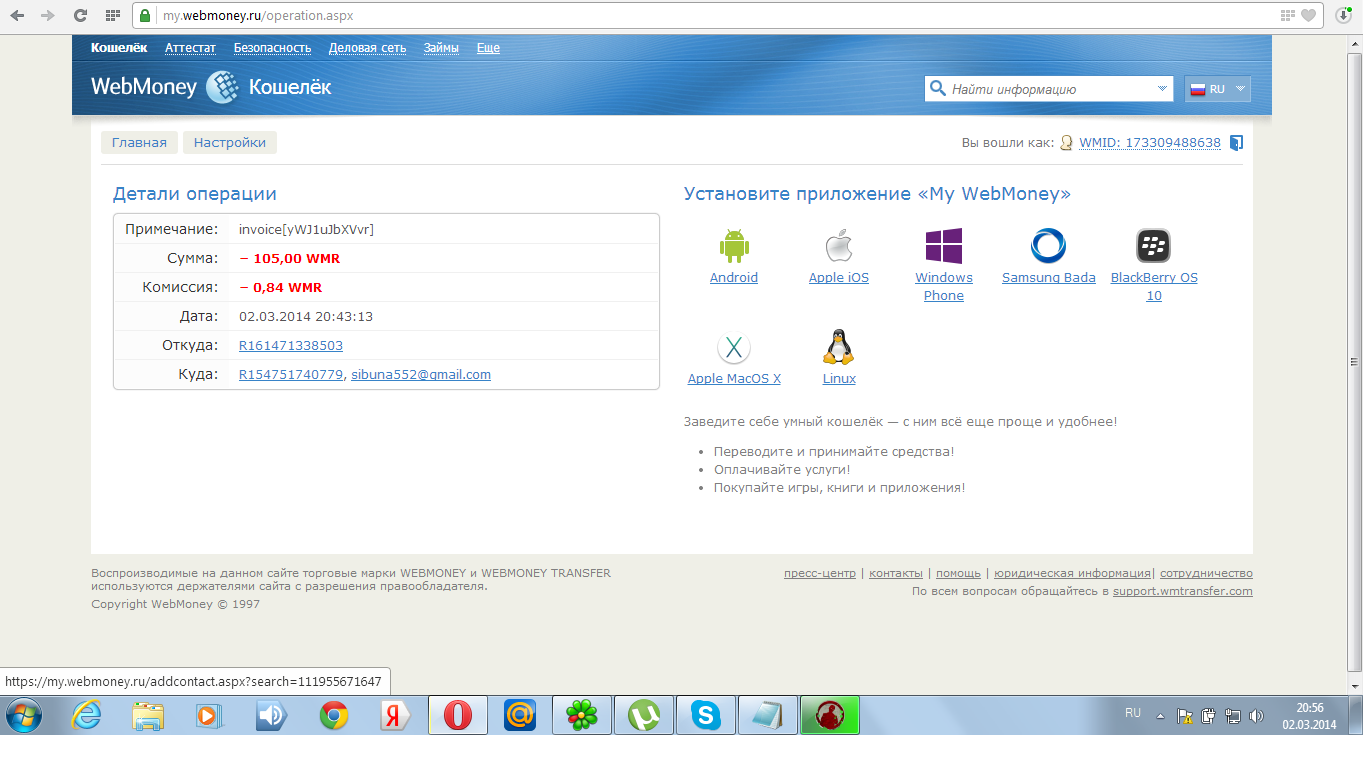Select the BlackBerry OS 10 icon
Image resolution: width=1366 pixels, height=768 pixels.
coord(1154,246)
